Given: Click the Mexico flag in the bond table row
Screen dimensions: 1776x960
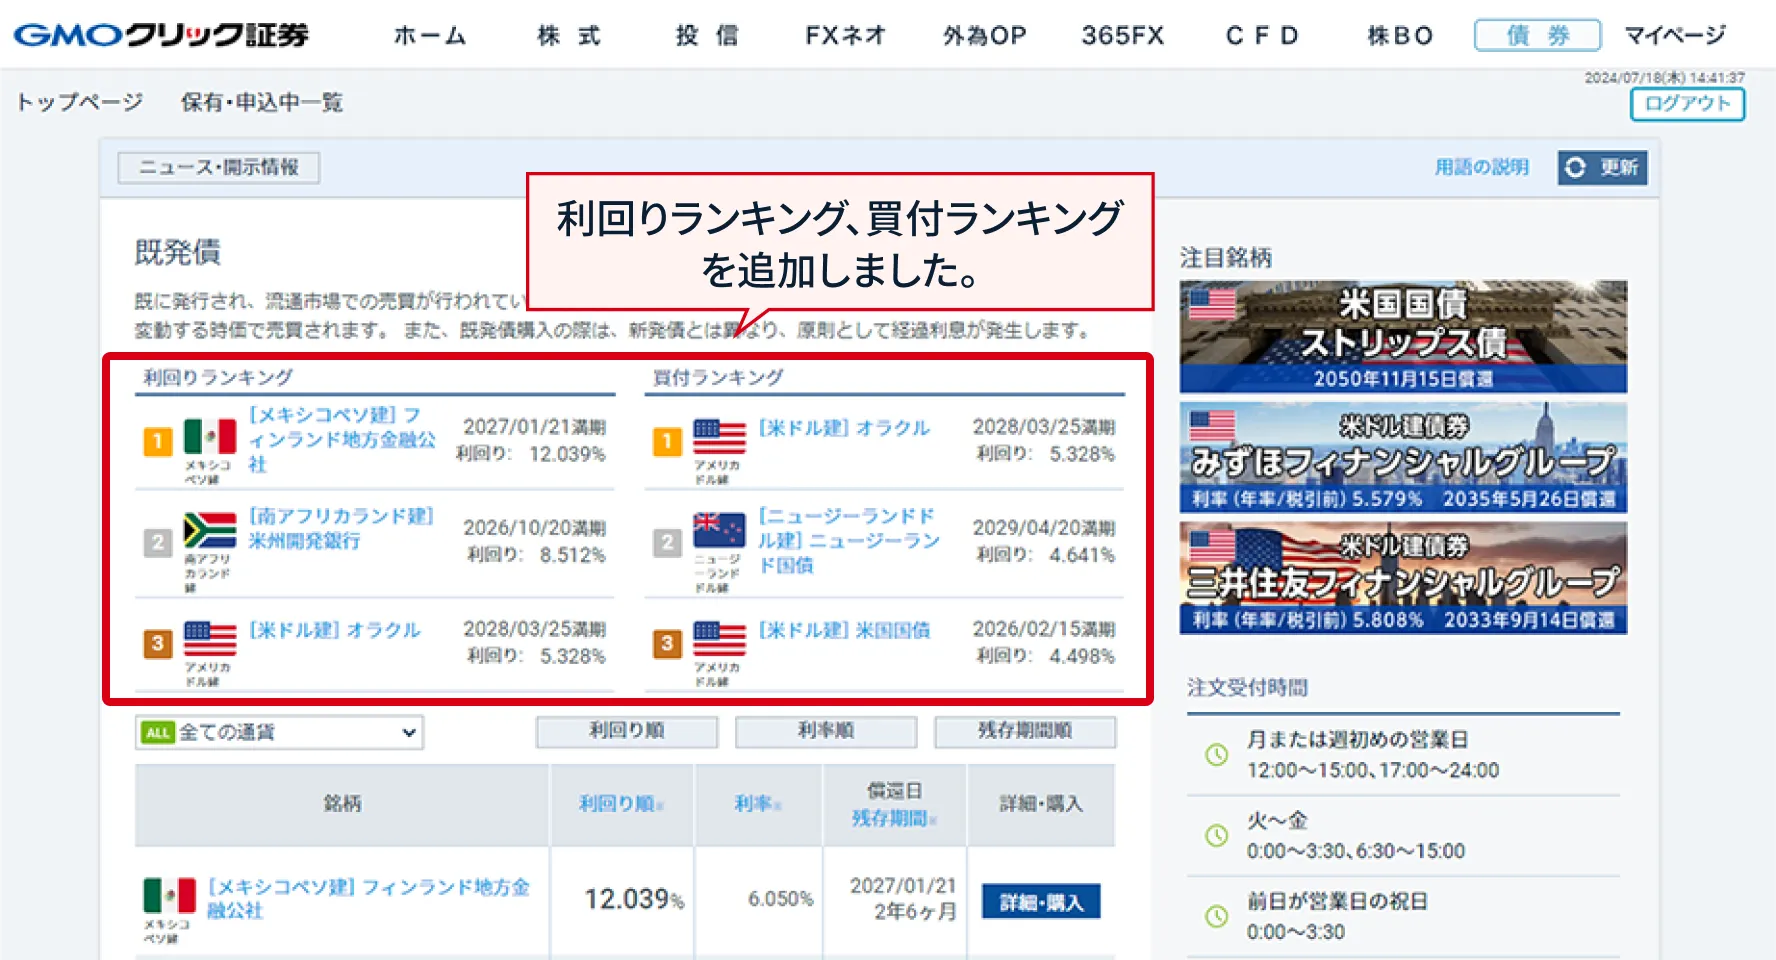Looking at the screenshot, I should pyautogui.click(x=169, y=895).
